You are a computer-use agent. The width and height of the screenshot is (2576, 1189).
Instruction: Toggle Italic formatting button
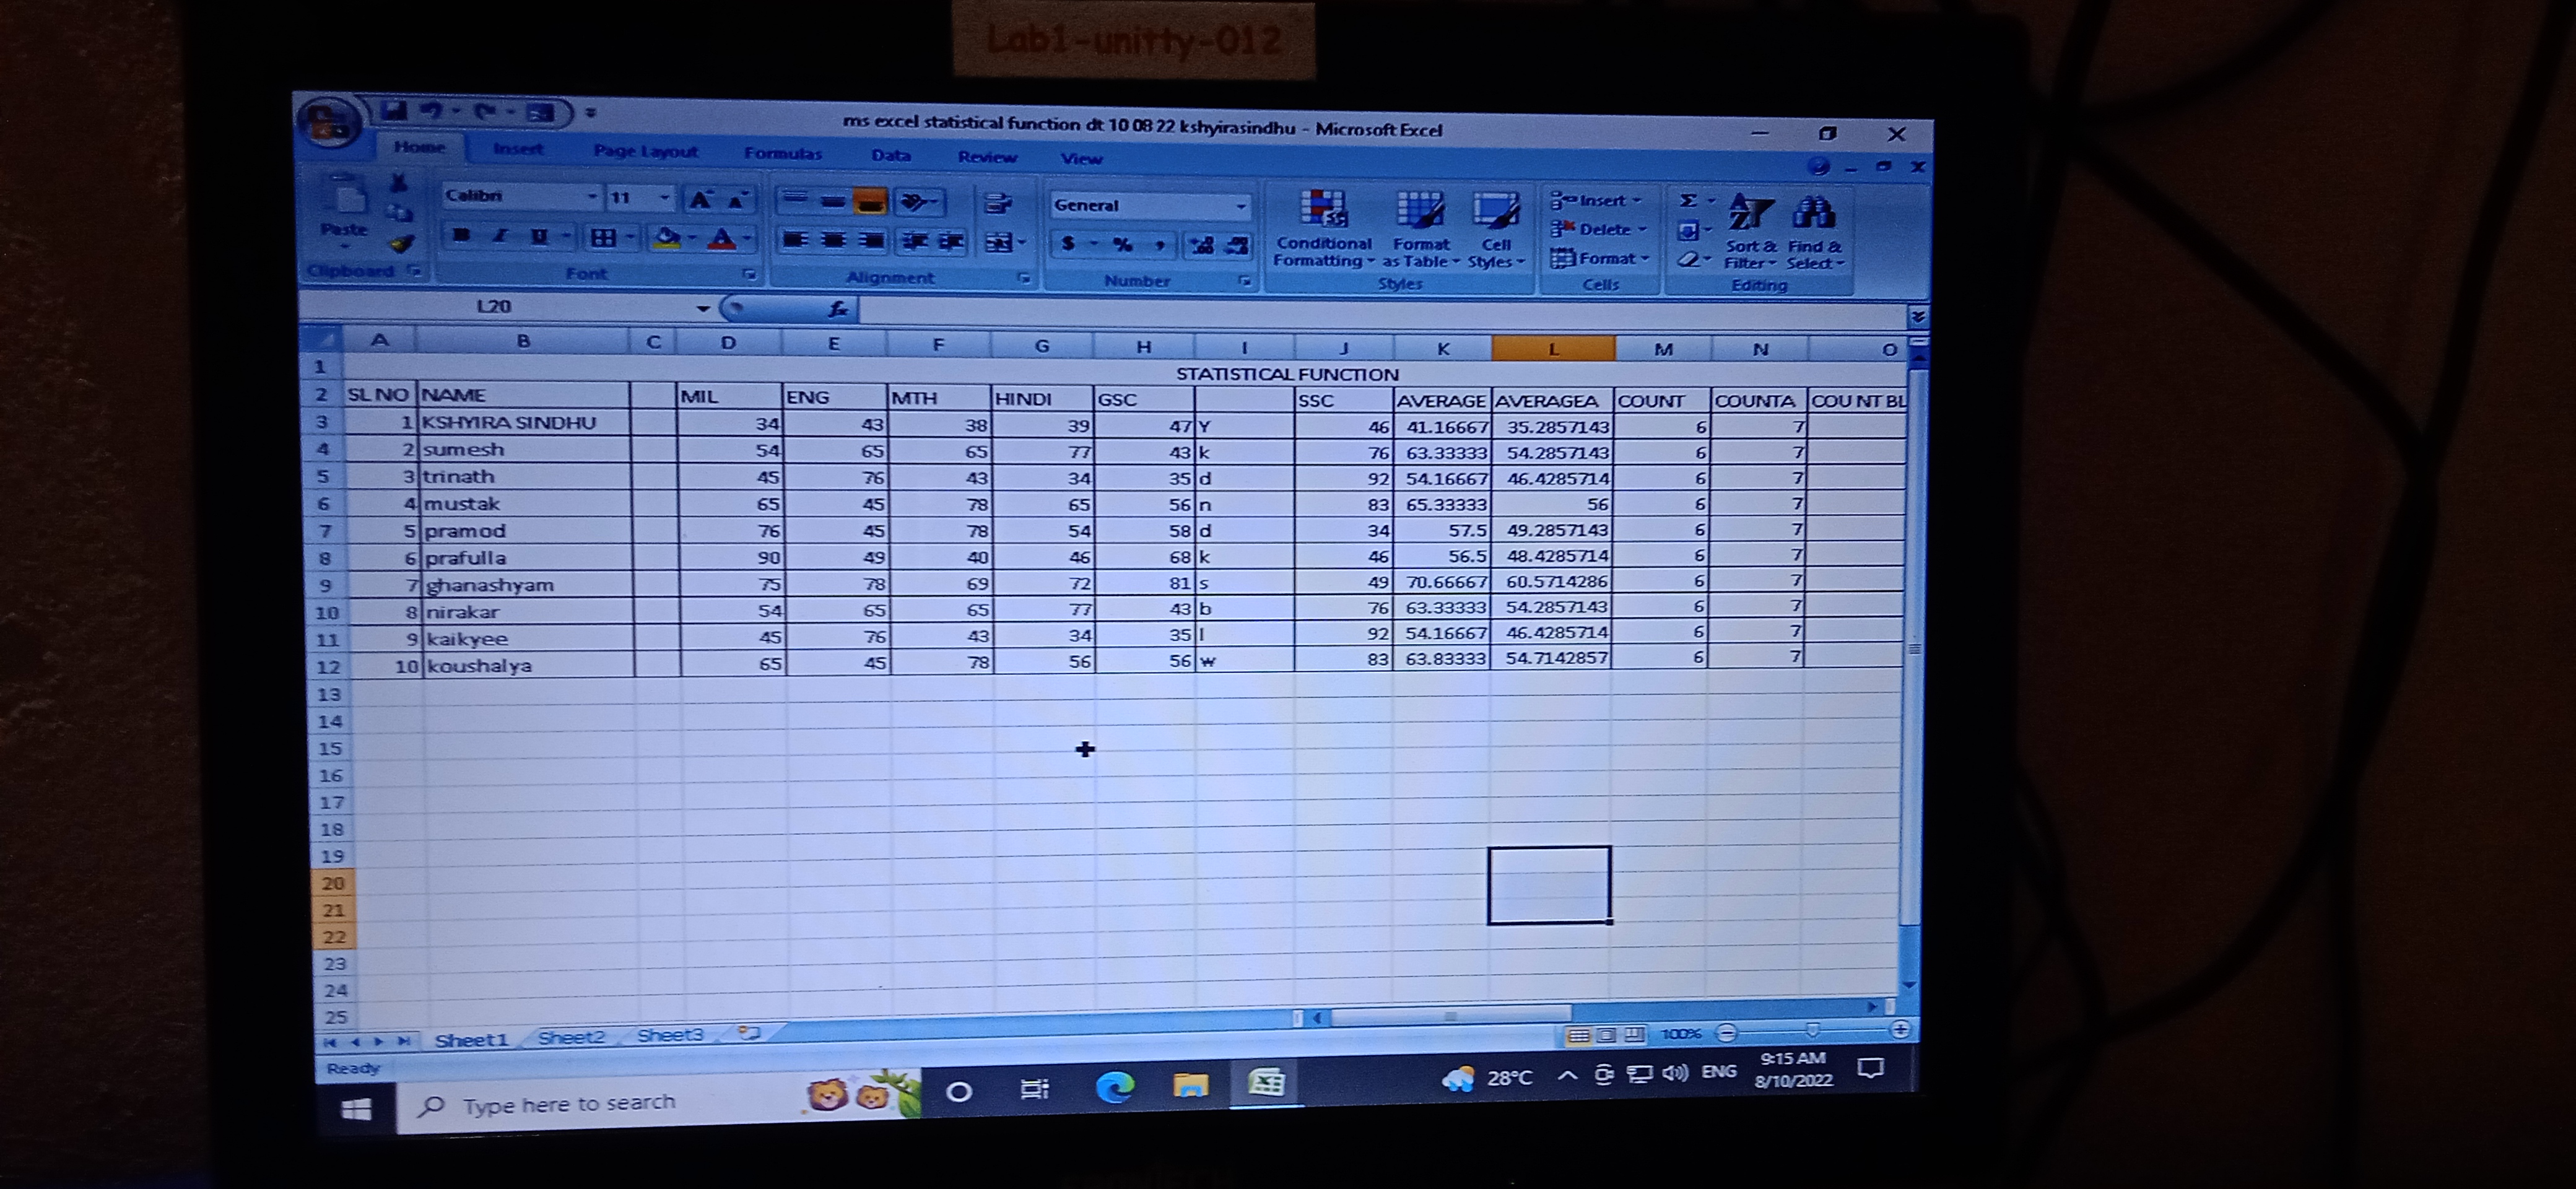[499, 236]
